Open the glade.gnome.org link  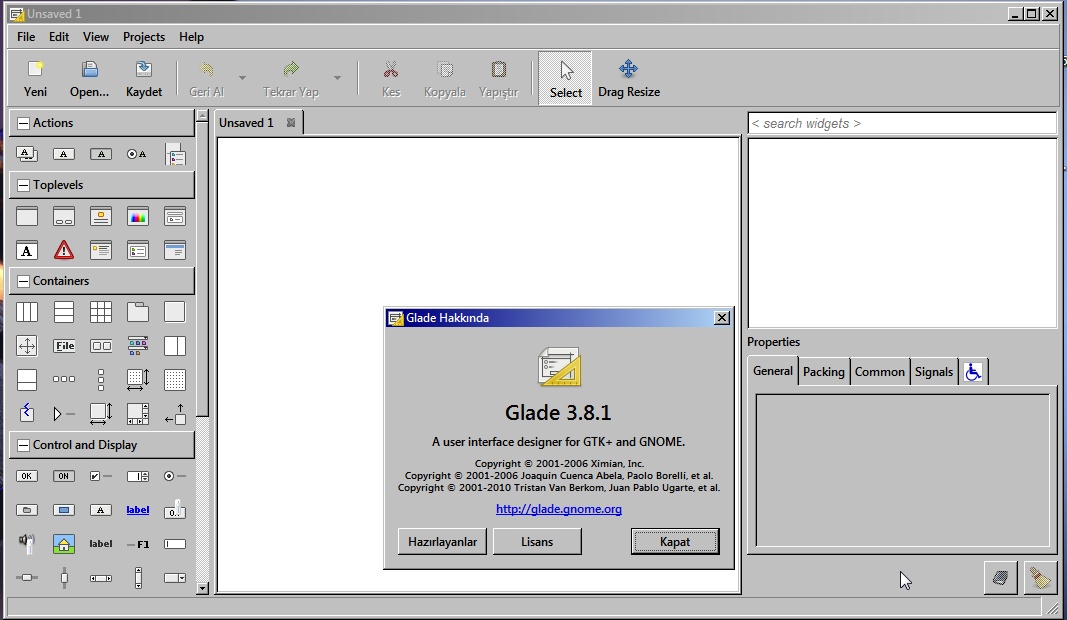pos(559,509)
